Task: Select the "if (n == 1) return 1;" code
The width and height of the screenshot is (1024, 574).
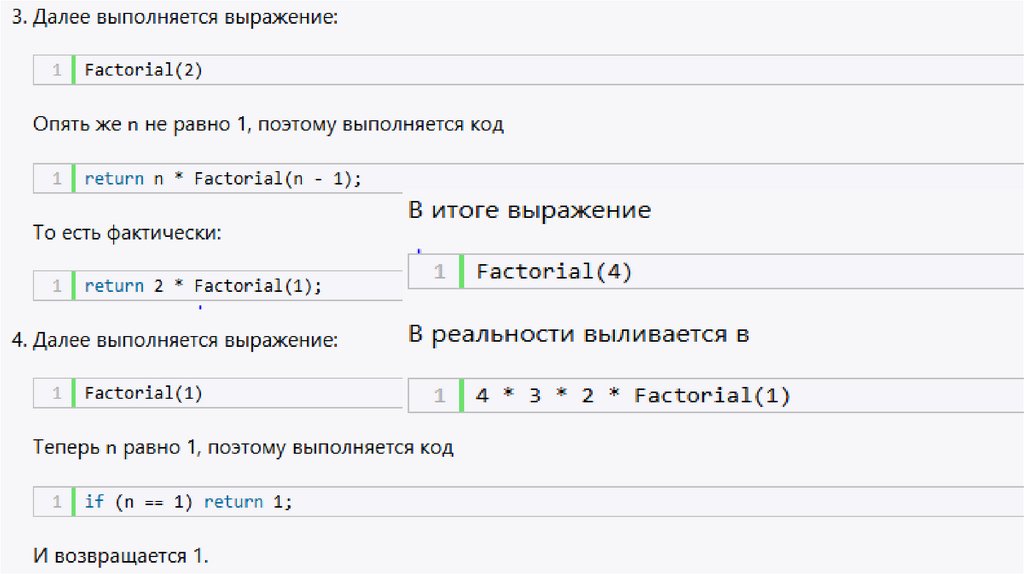Action: (188, 501)
